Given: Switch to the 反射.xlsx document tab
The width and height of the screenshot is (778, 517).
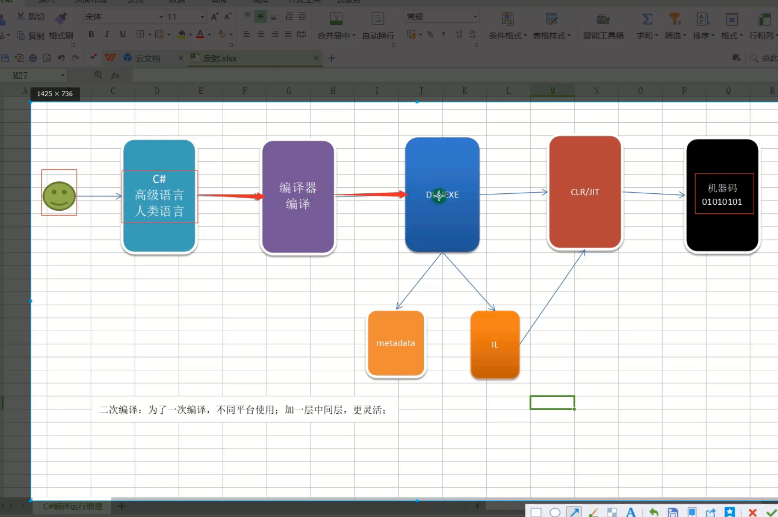Looking at the screenshot, I should pos(219,58).
